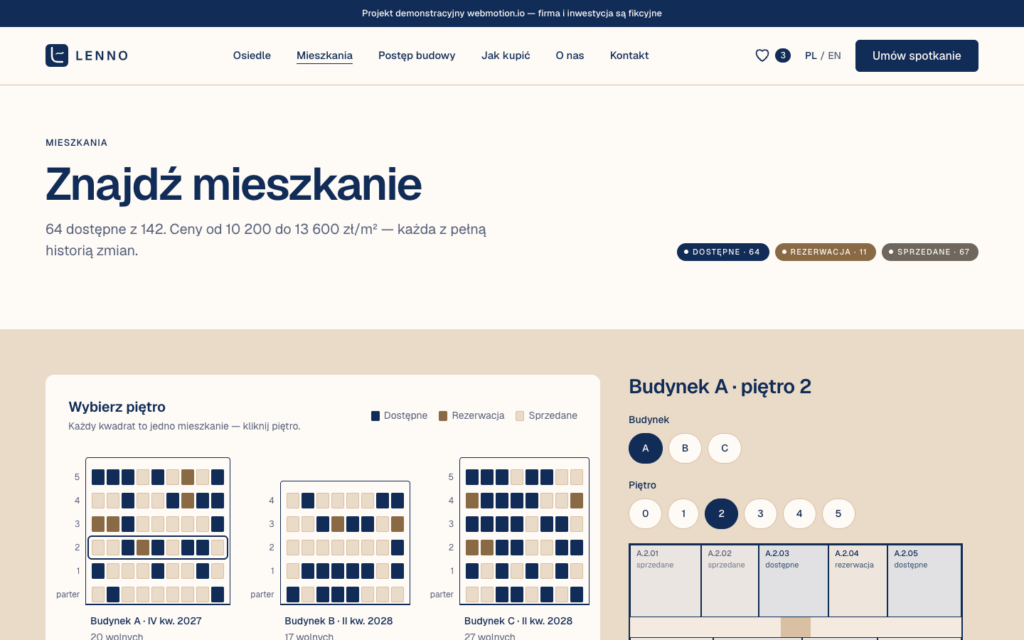
Task: Select building A radio button
Action: (x=645, y=448)
